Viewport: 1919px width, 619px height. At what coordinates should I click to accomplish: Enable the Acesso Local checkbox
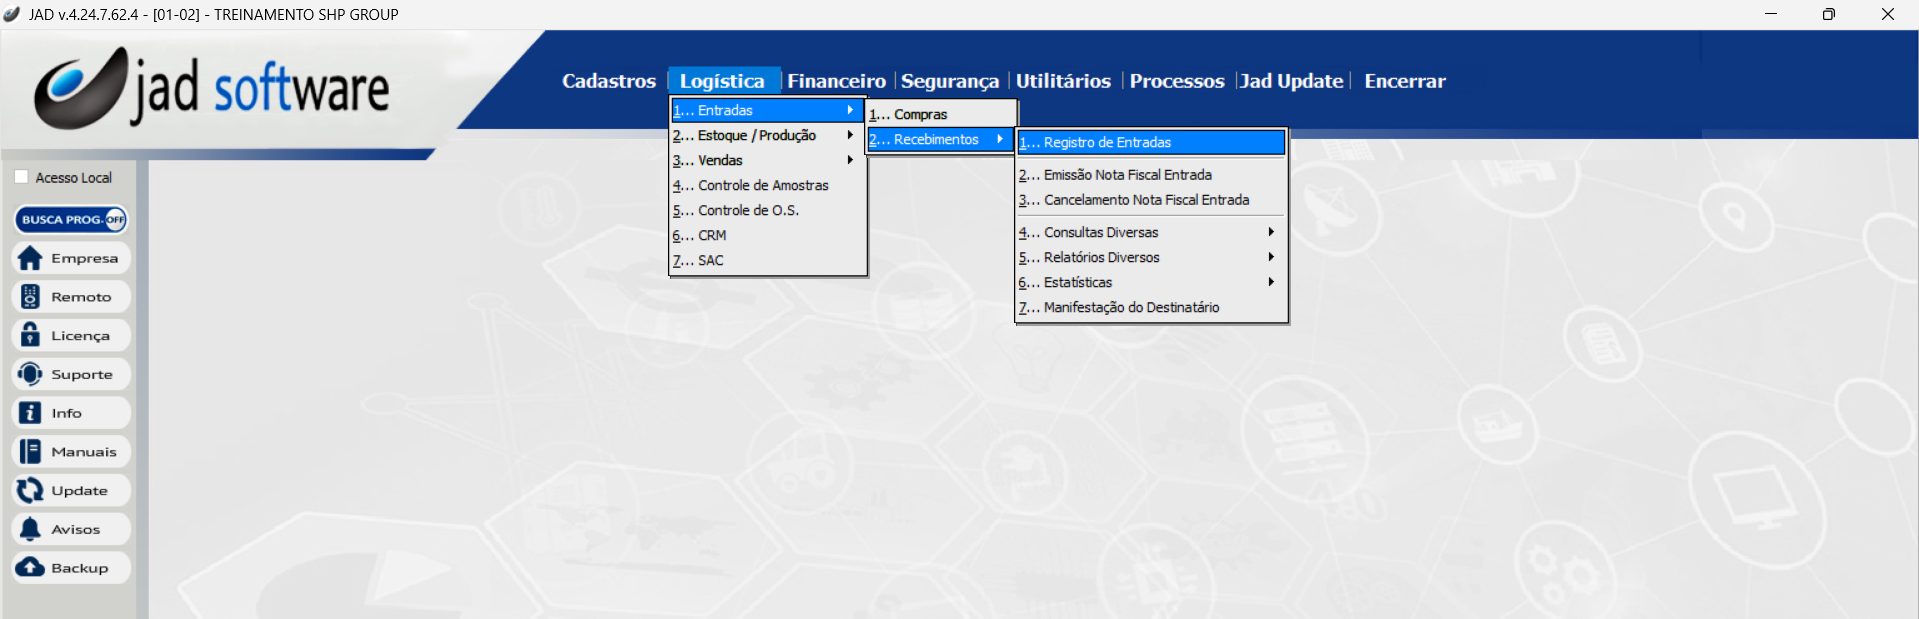pyautogui.click(x=21, y=177)
